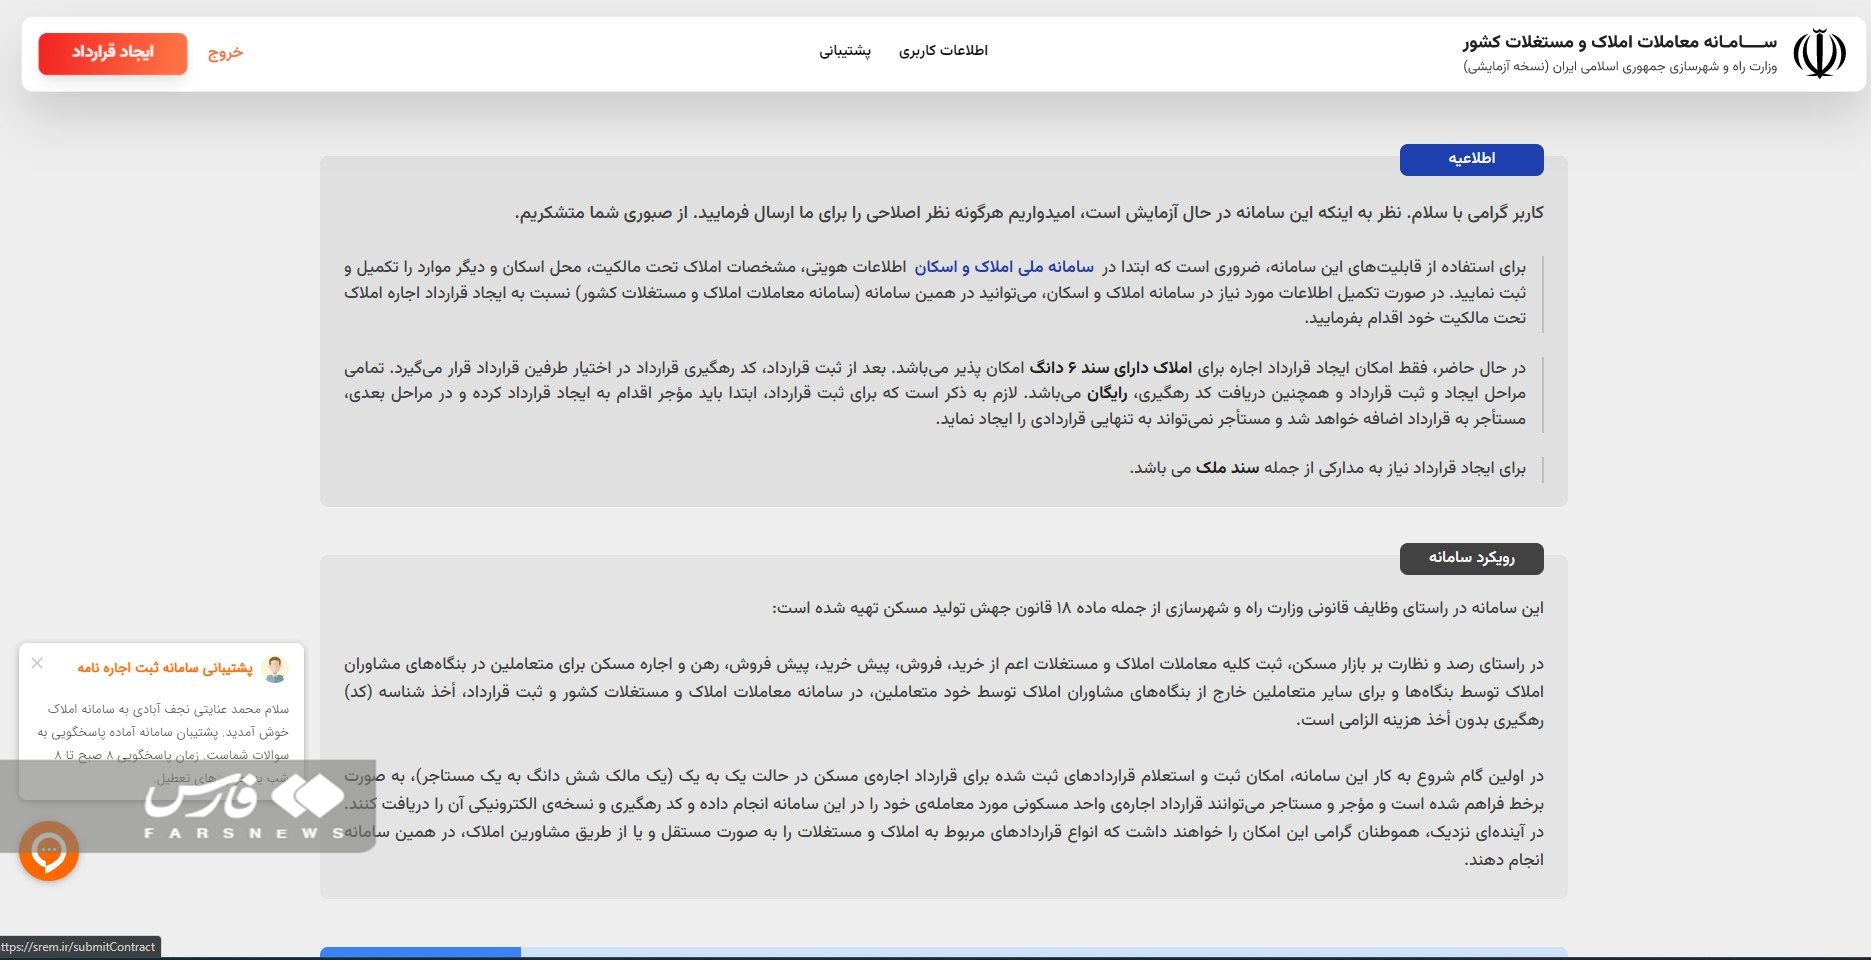Click the srem.ir/submitContract status bar URL
The height and width of the screenshot is (960, 1871).
pos(80,947)
